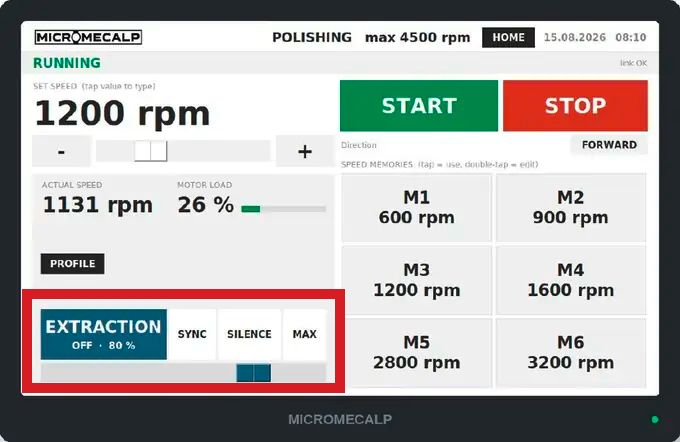Image resolution: width=680 pixels, height=442 pixels.
Task: Open the HOME screen
Action: tap(508, 37)
